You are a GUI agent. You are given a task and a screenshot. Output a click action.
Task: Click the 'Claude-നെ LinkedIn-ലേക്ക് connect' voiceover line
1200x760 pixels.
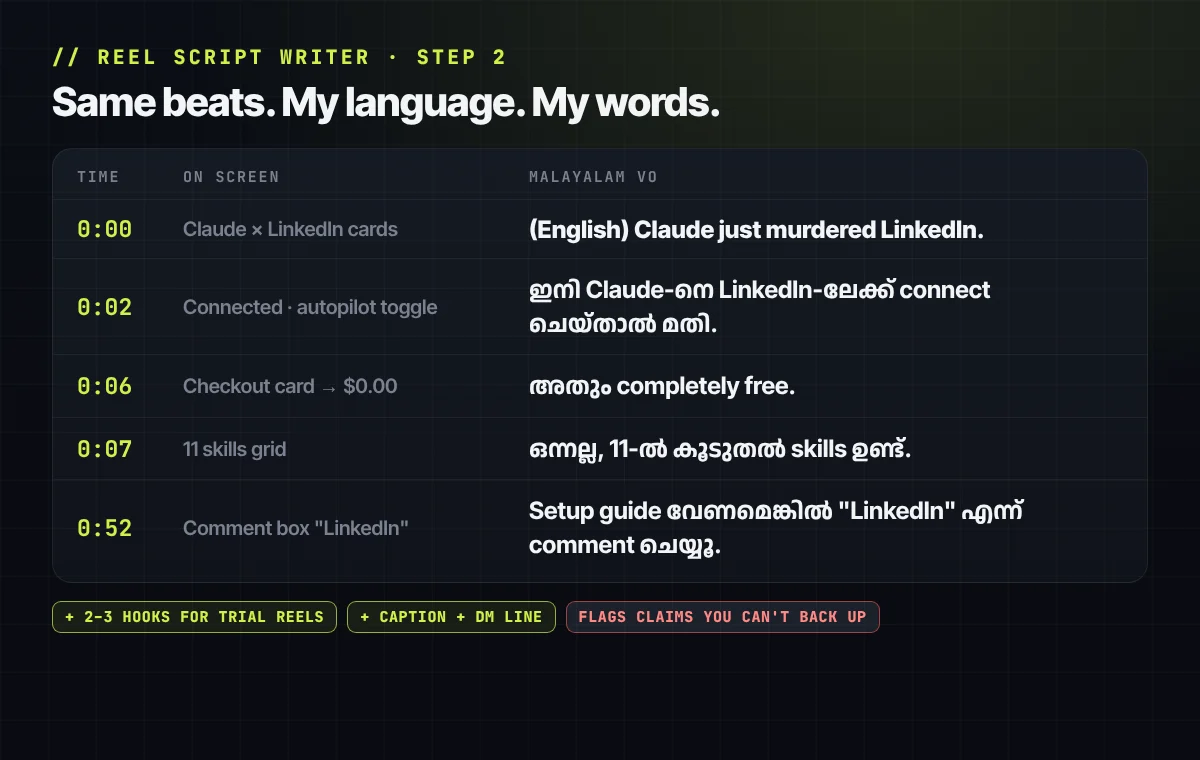point(760,307)
